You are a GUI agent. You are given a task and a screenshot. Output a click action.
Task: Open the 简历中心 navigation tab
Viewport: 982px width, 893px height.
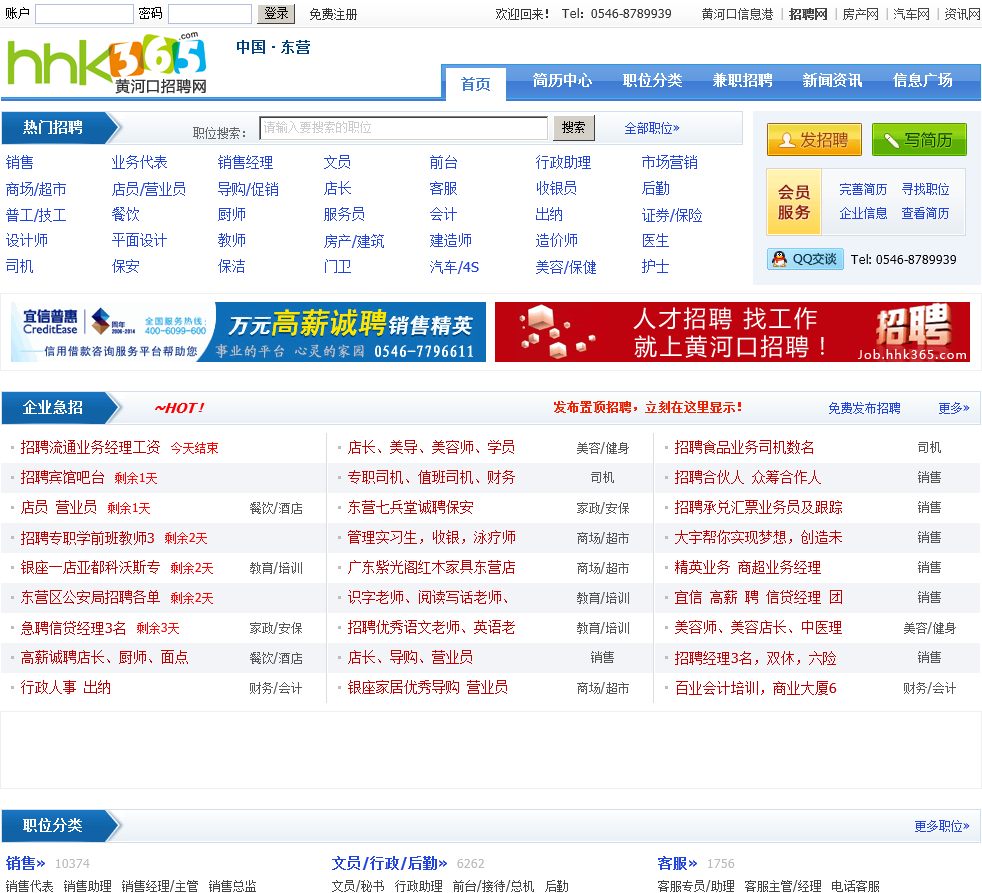point(562,81)
